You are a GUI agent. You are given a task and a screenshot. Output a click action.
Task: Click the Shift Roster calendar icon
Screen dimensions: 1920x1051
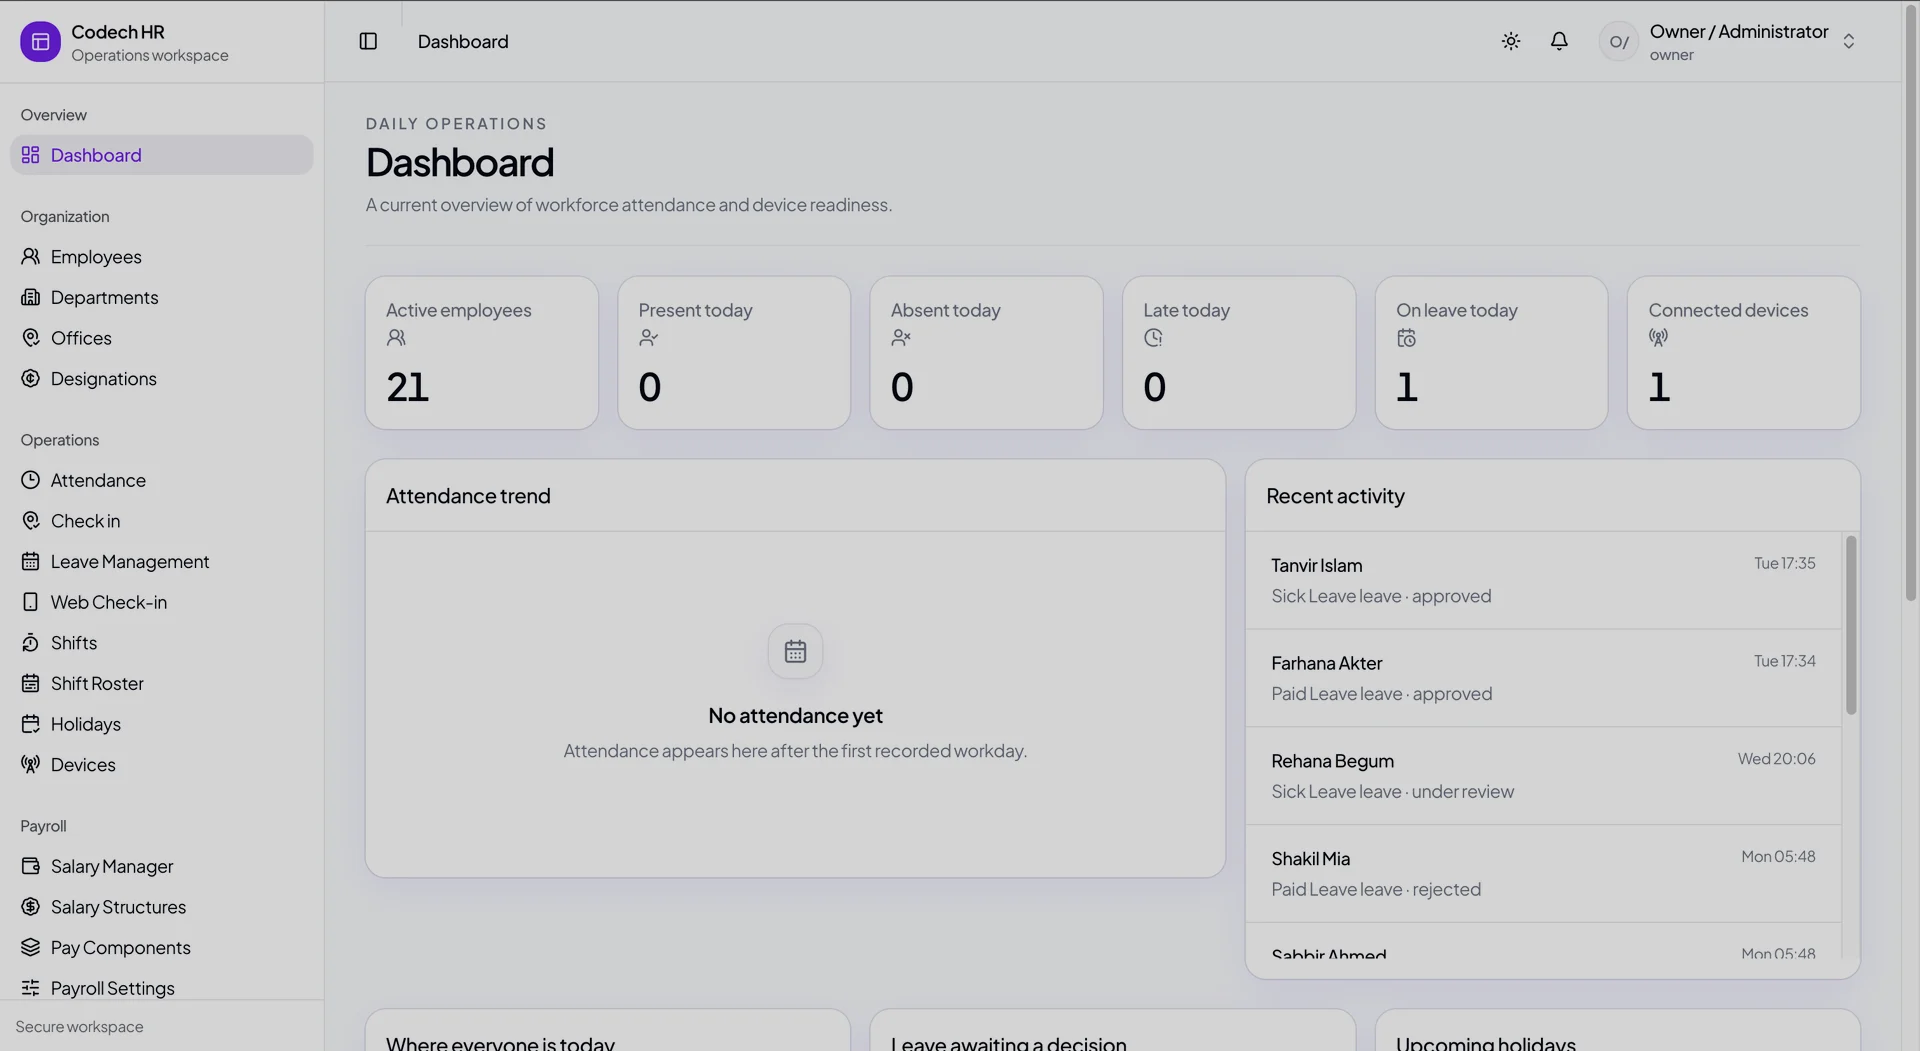pyautogui.click(x=31, y=684)
